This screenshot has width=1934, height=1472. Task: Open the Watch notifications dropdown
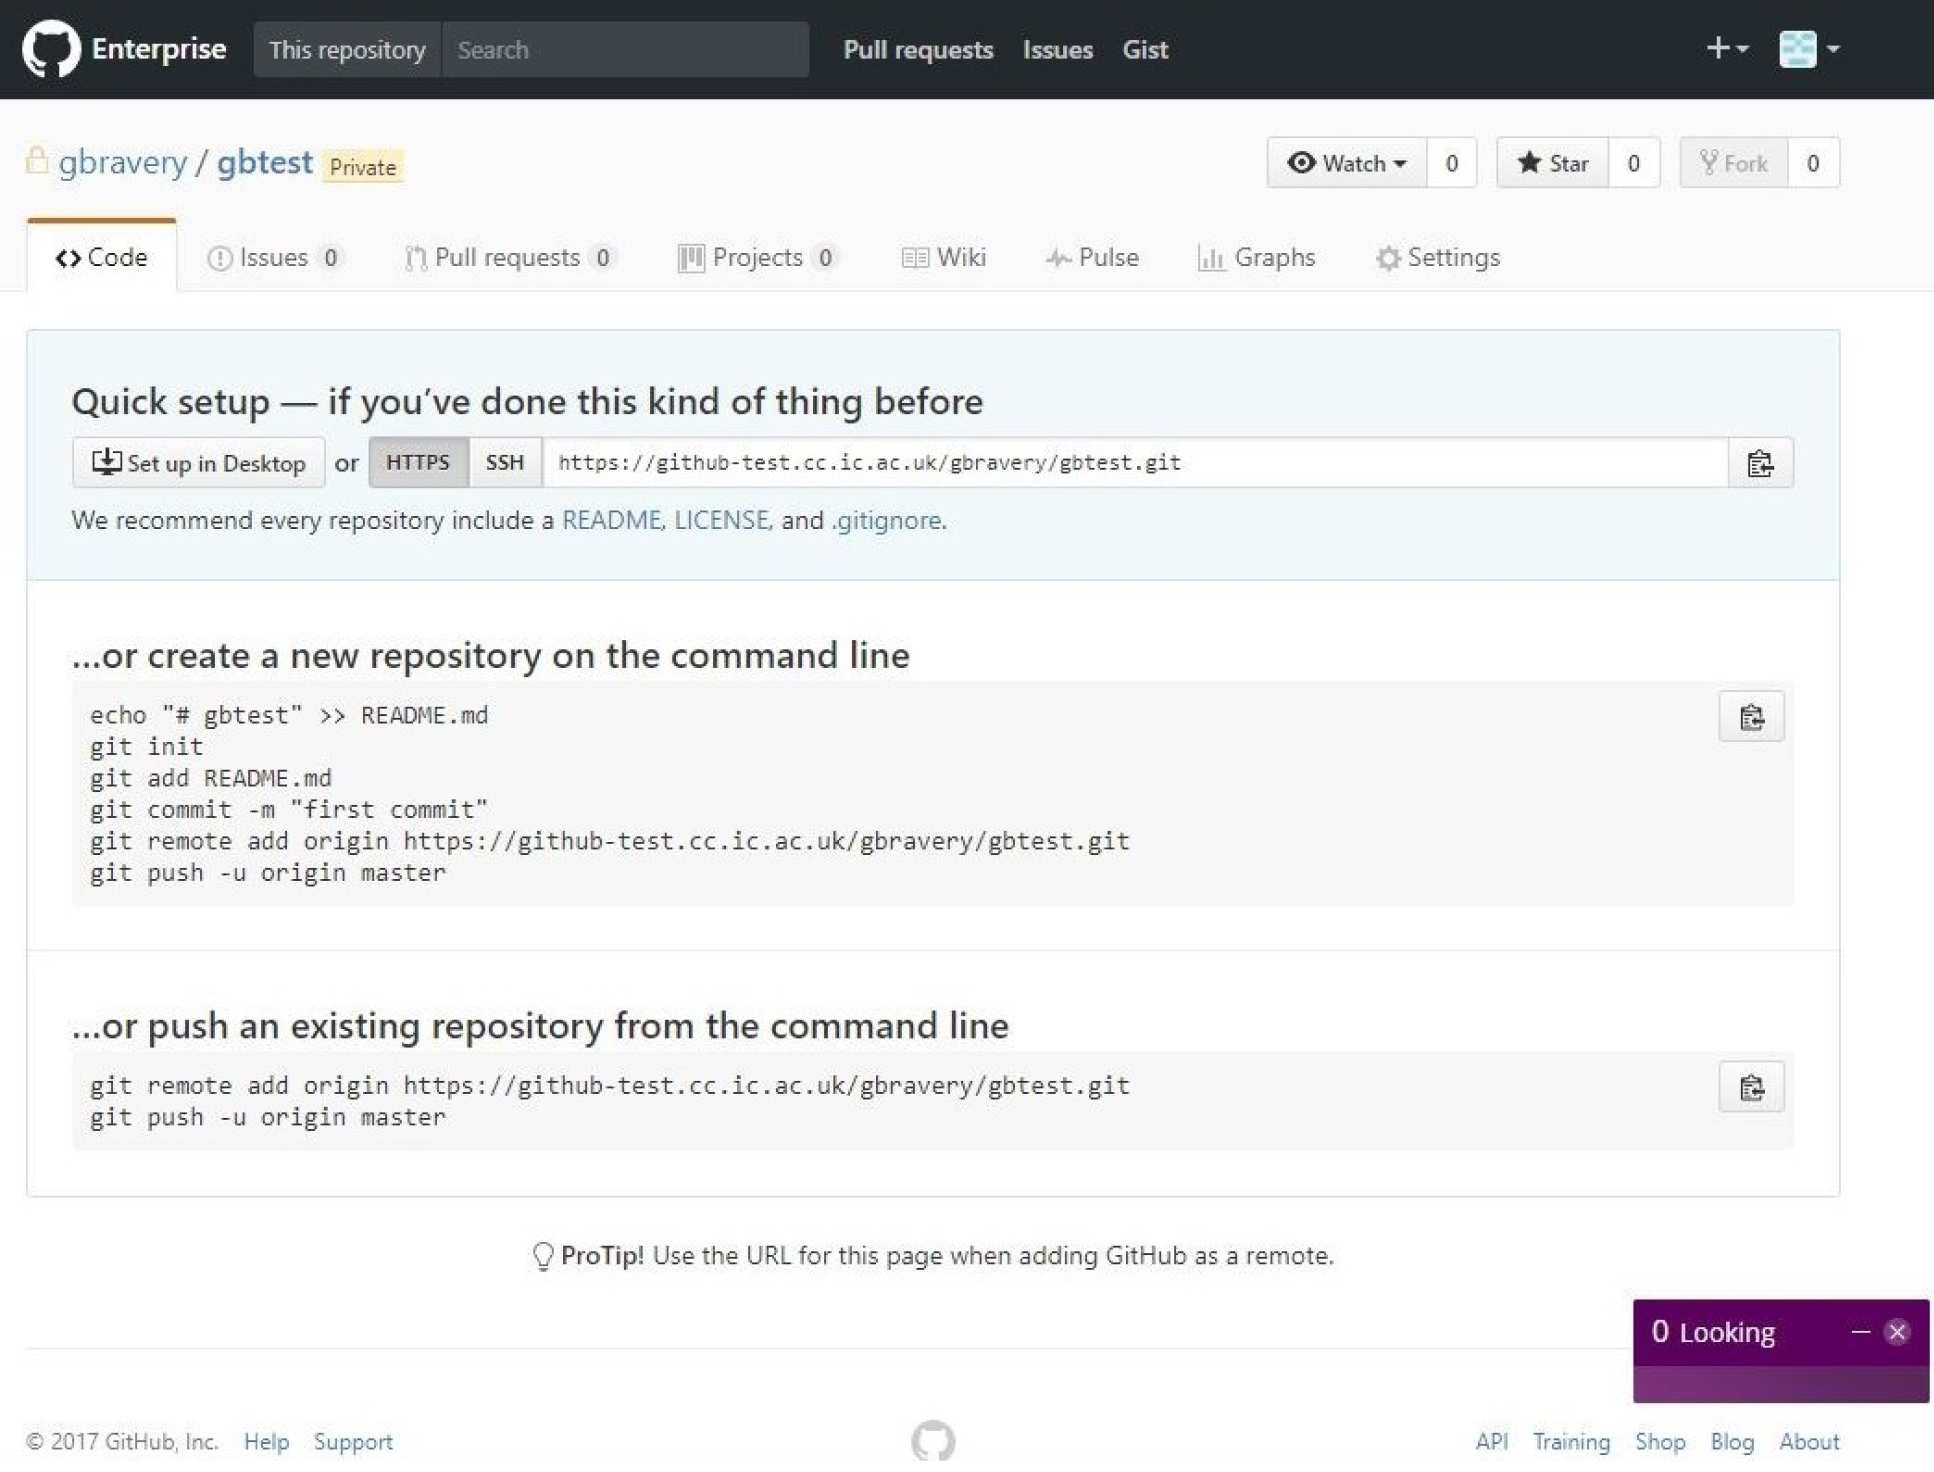click(x=1346, y=163)
